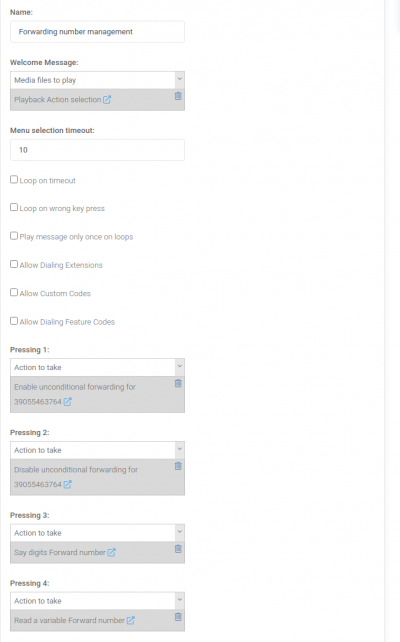400x642 pixels.
Task: Toggle Play message only once on loops
Action: pyautogui.click(x=14, y=236)
